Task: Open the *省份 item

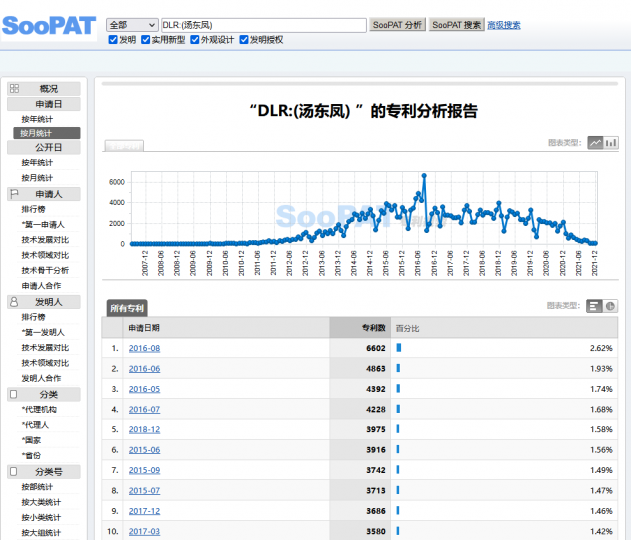Action: coord(31,455)
